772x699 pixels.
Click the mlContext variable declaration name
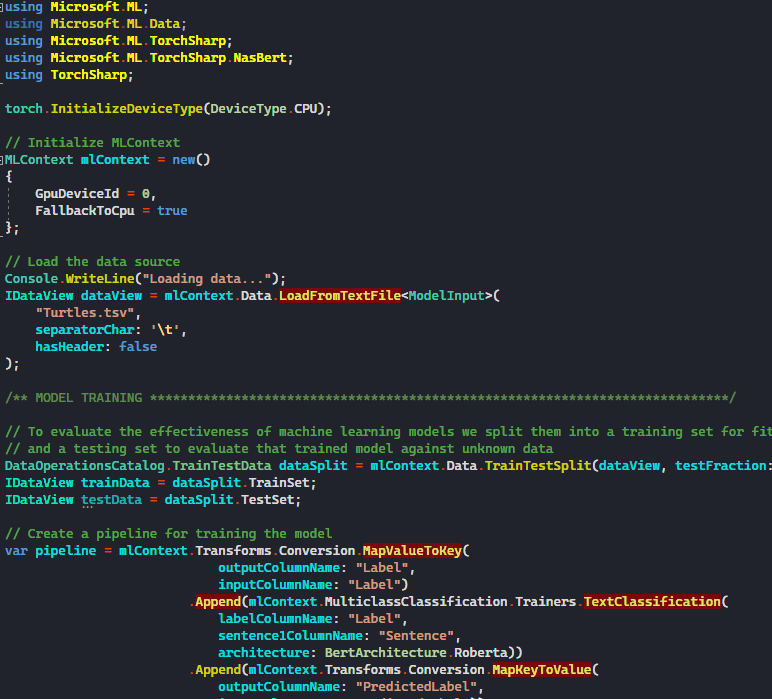pyautogui.click(x=115, y=160)
